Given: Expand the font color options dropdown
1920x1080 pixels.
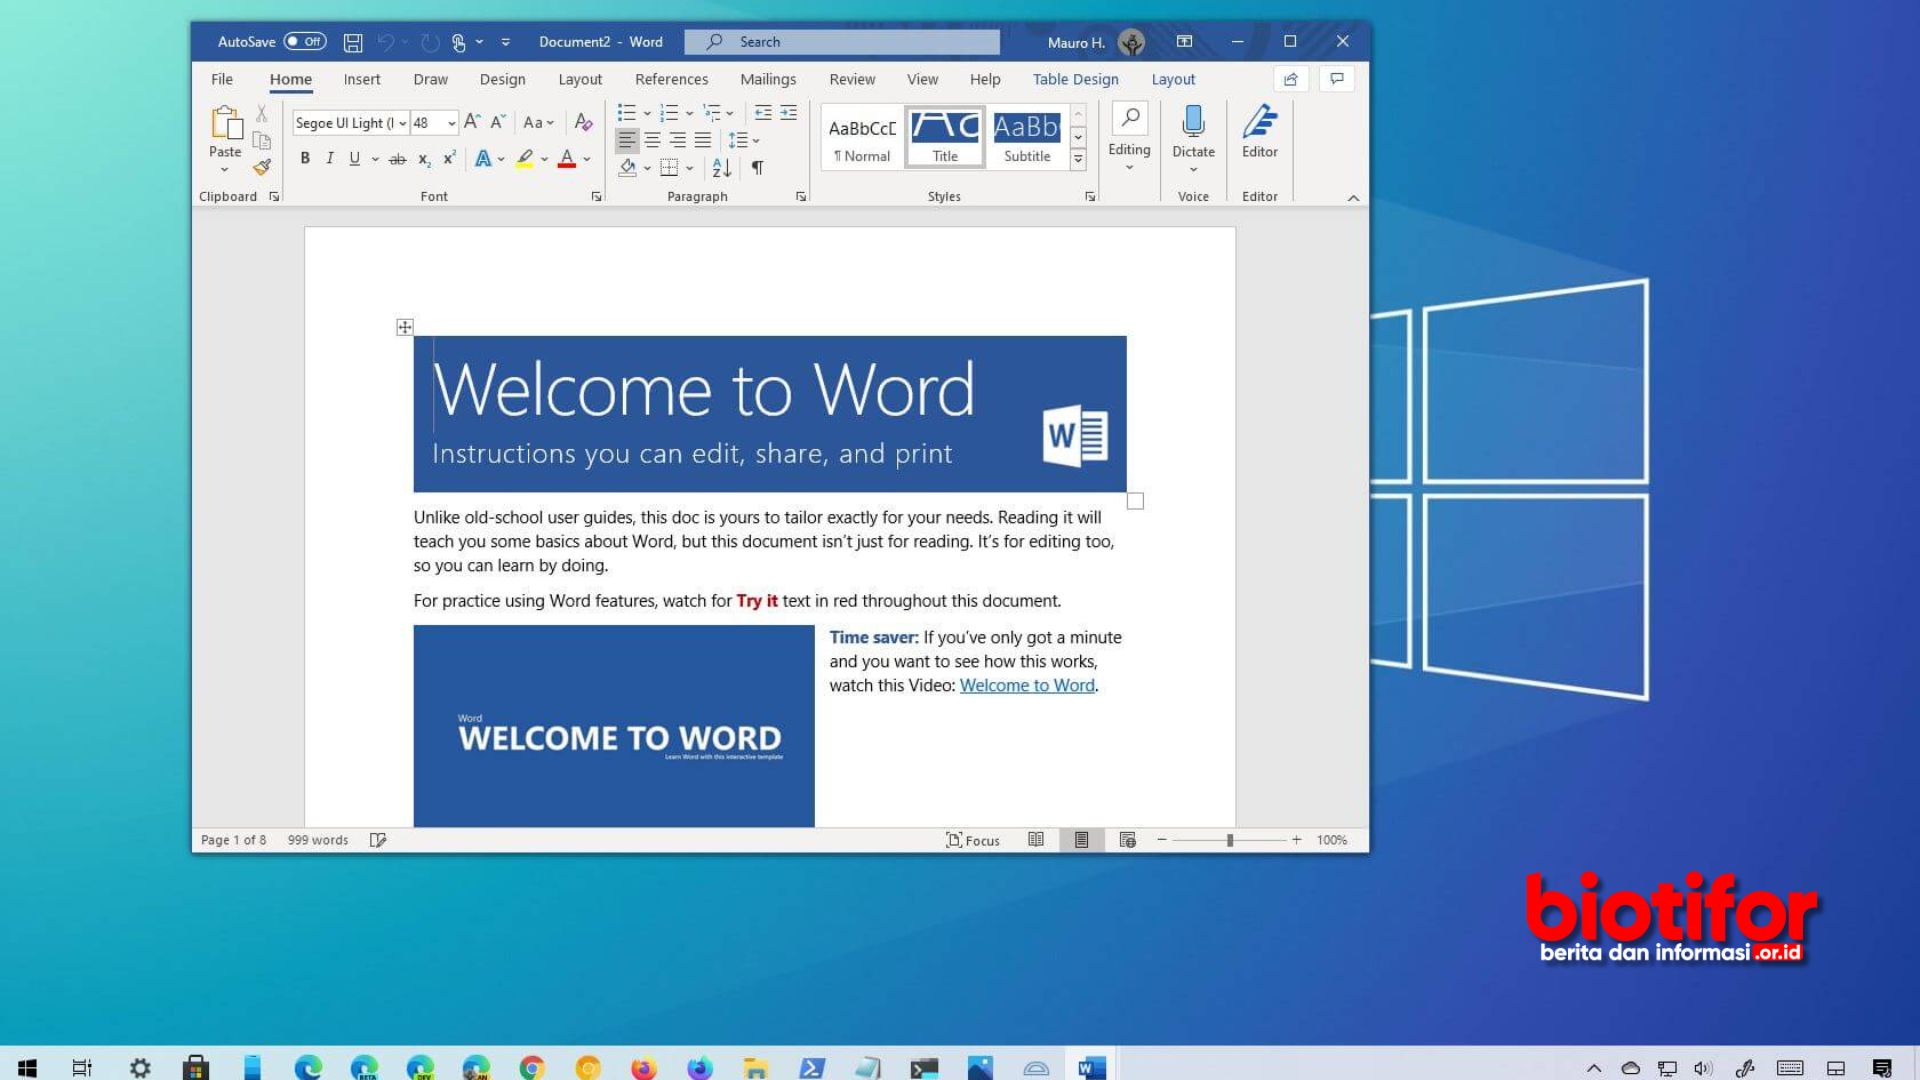Looking at the screenshot, I should coord(585,158).
